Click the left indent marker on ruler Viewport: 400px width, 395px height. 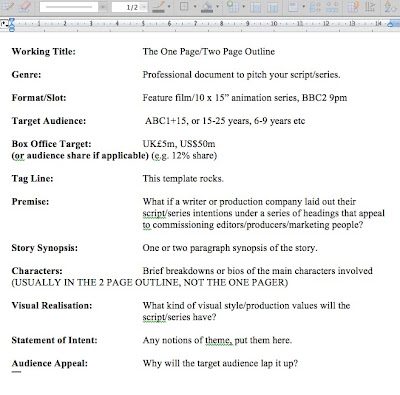(12, 24)
